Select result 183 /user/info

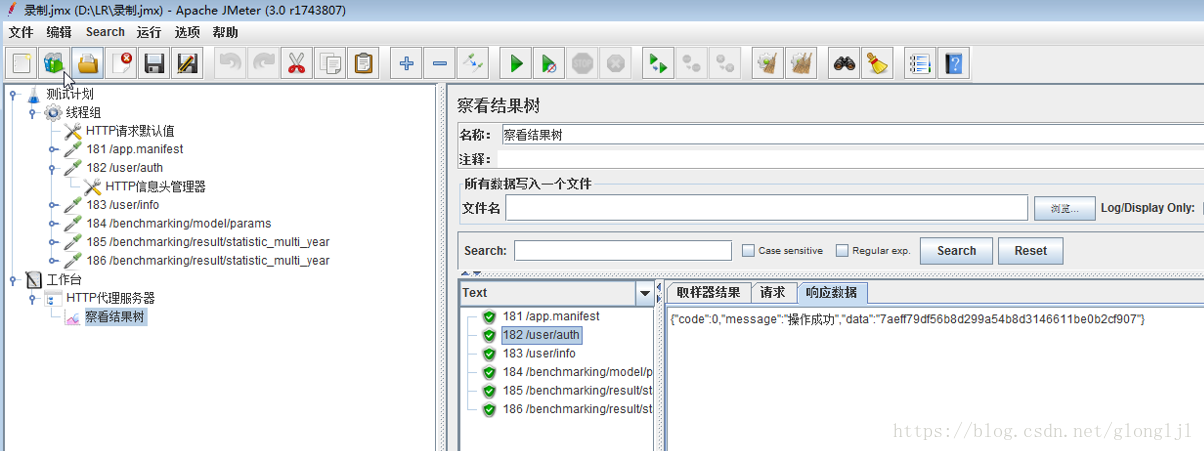(539, 353)
